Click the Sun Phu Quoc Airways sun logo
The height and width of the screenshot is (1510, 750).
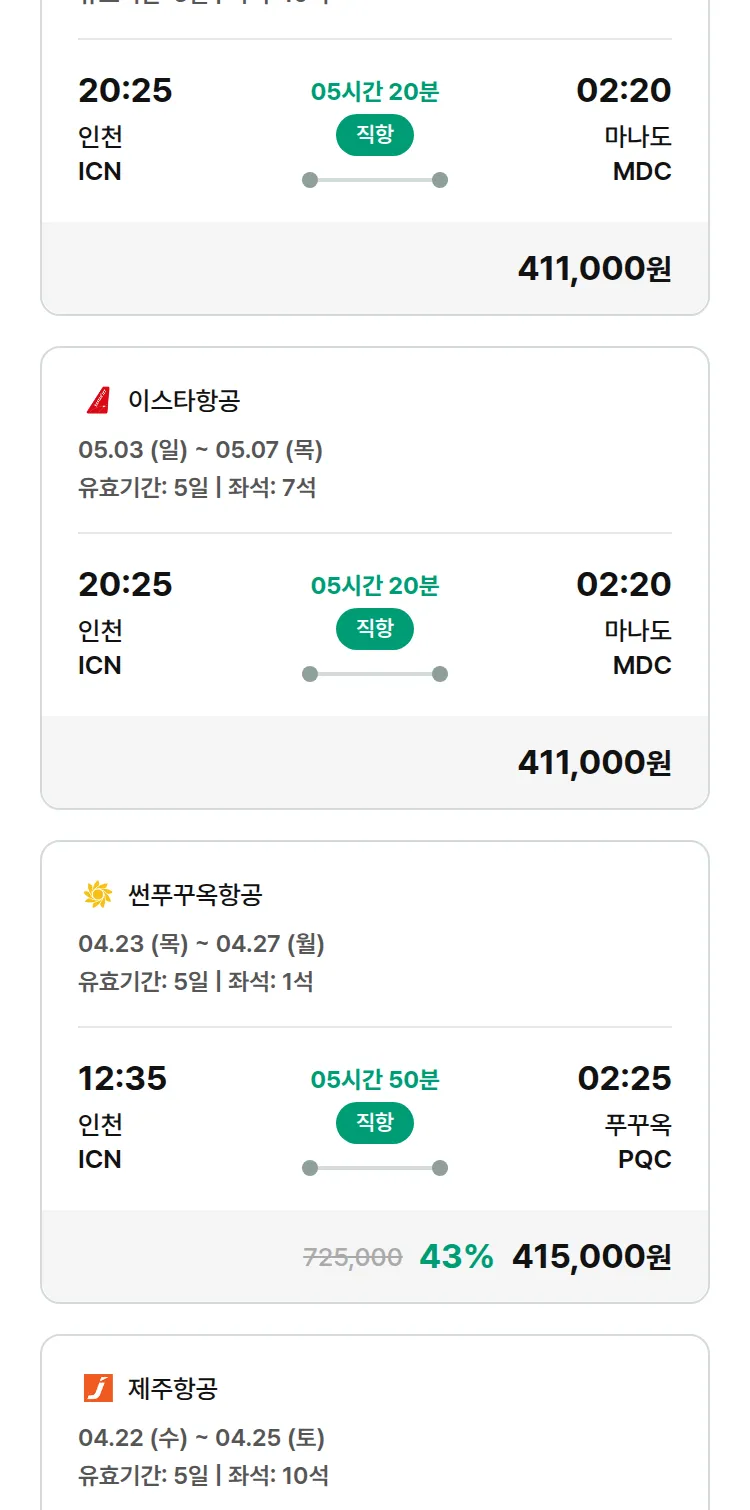click(x=98, y=895)
